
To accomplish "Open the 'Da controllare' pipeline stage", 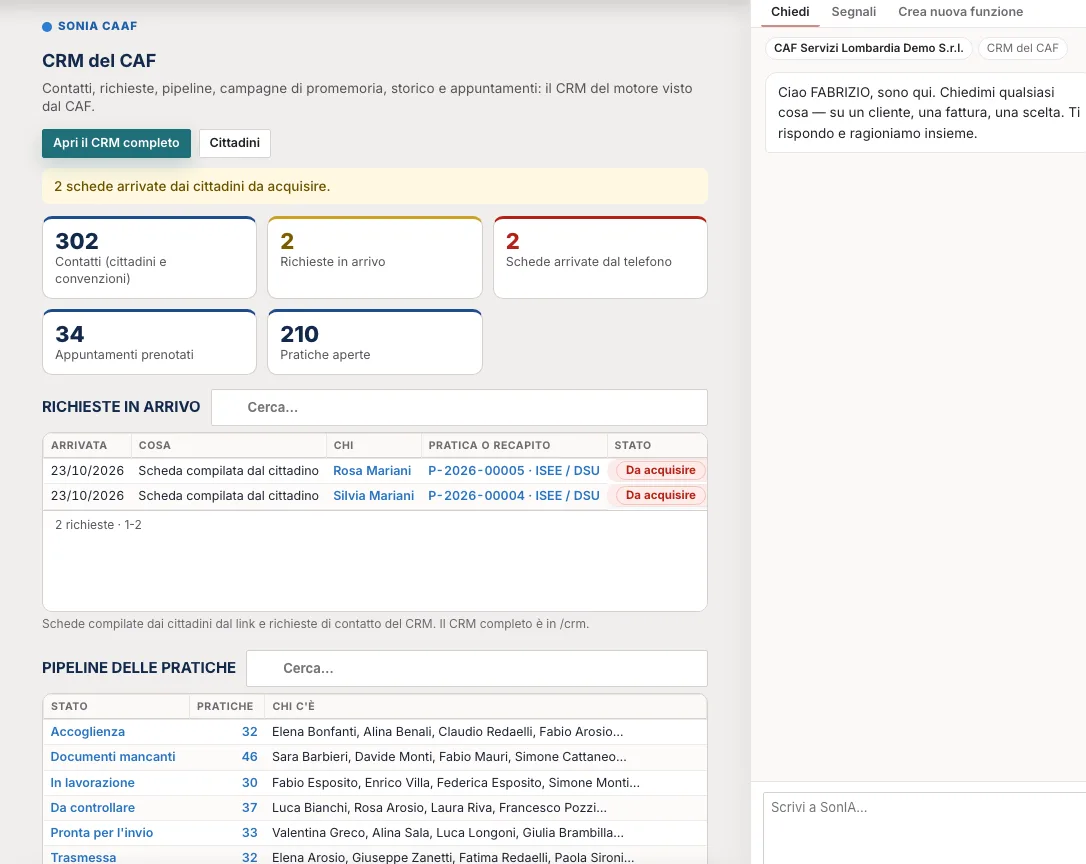I will (93, 807).
